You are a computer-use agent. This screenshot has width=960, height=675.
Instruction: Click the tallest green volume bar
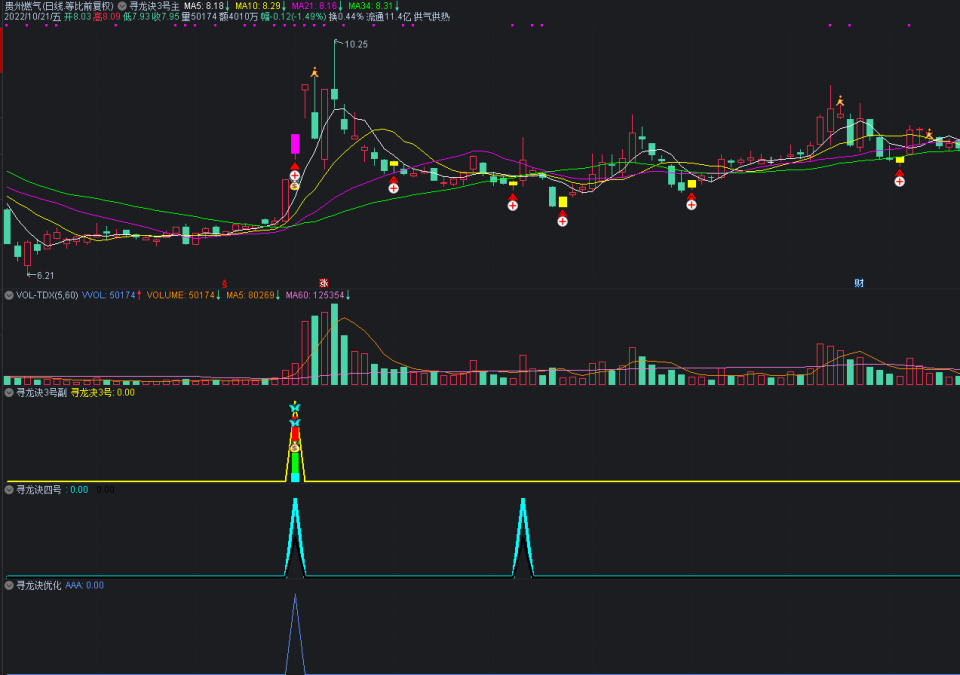pos(334,344)
